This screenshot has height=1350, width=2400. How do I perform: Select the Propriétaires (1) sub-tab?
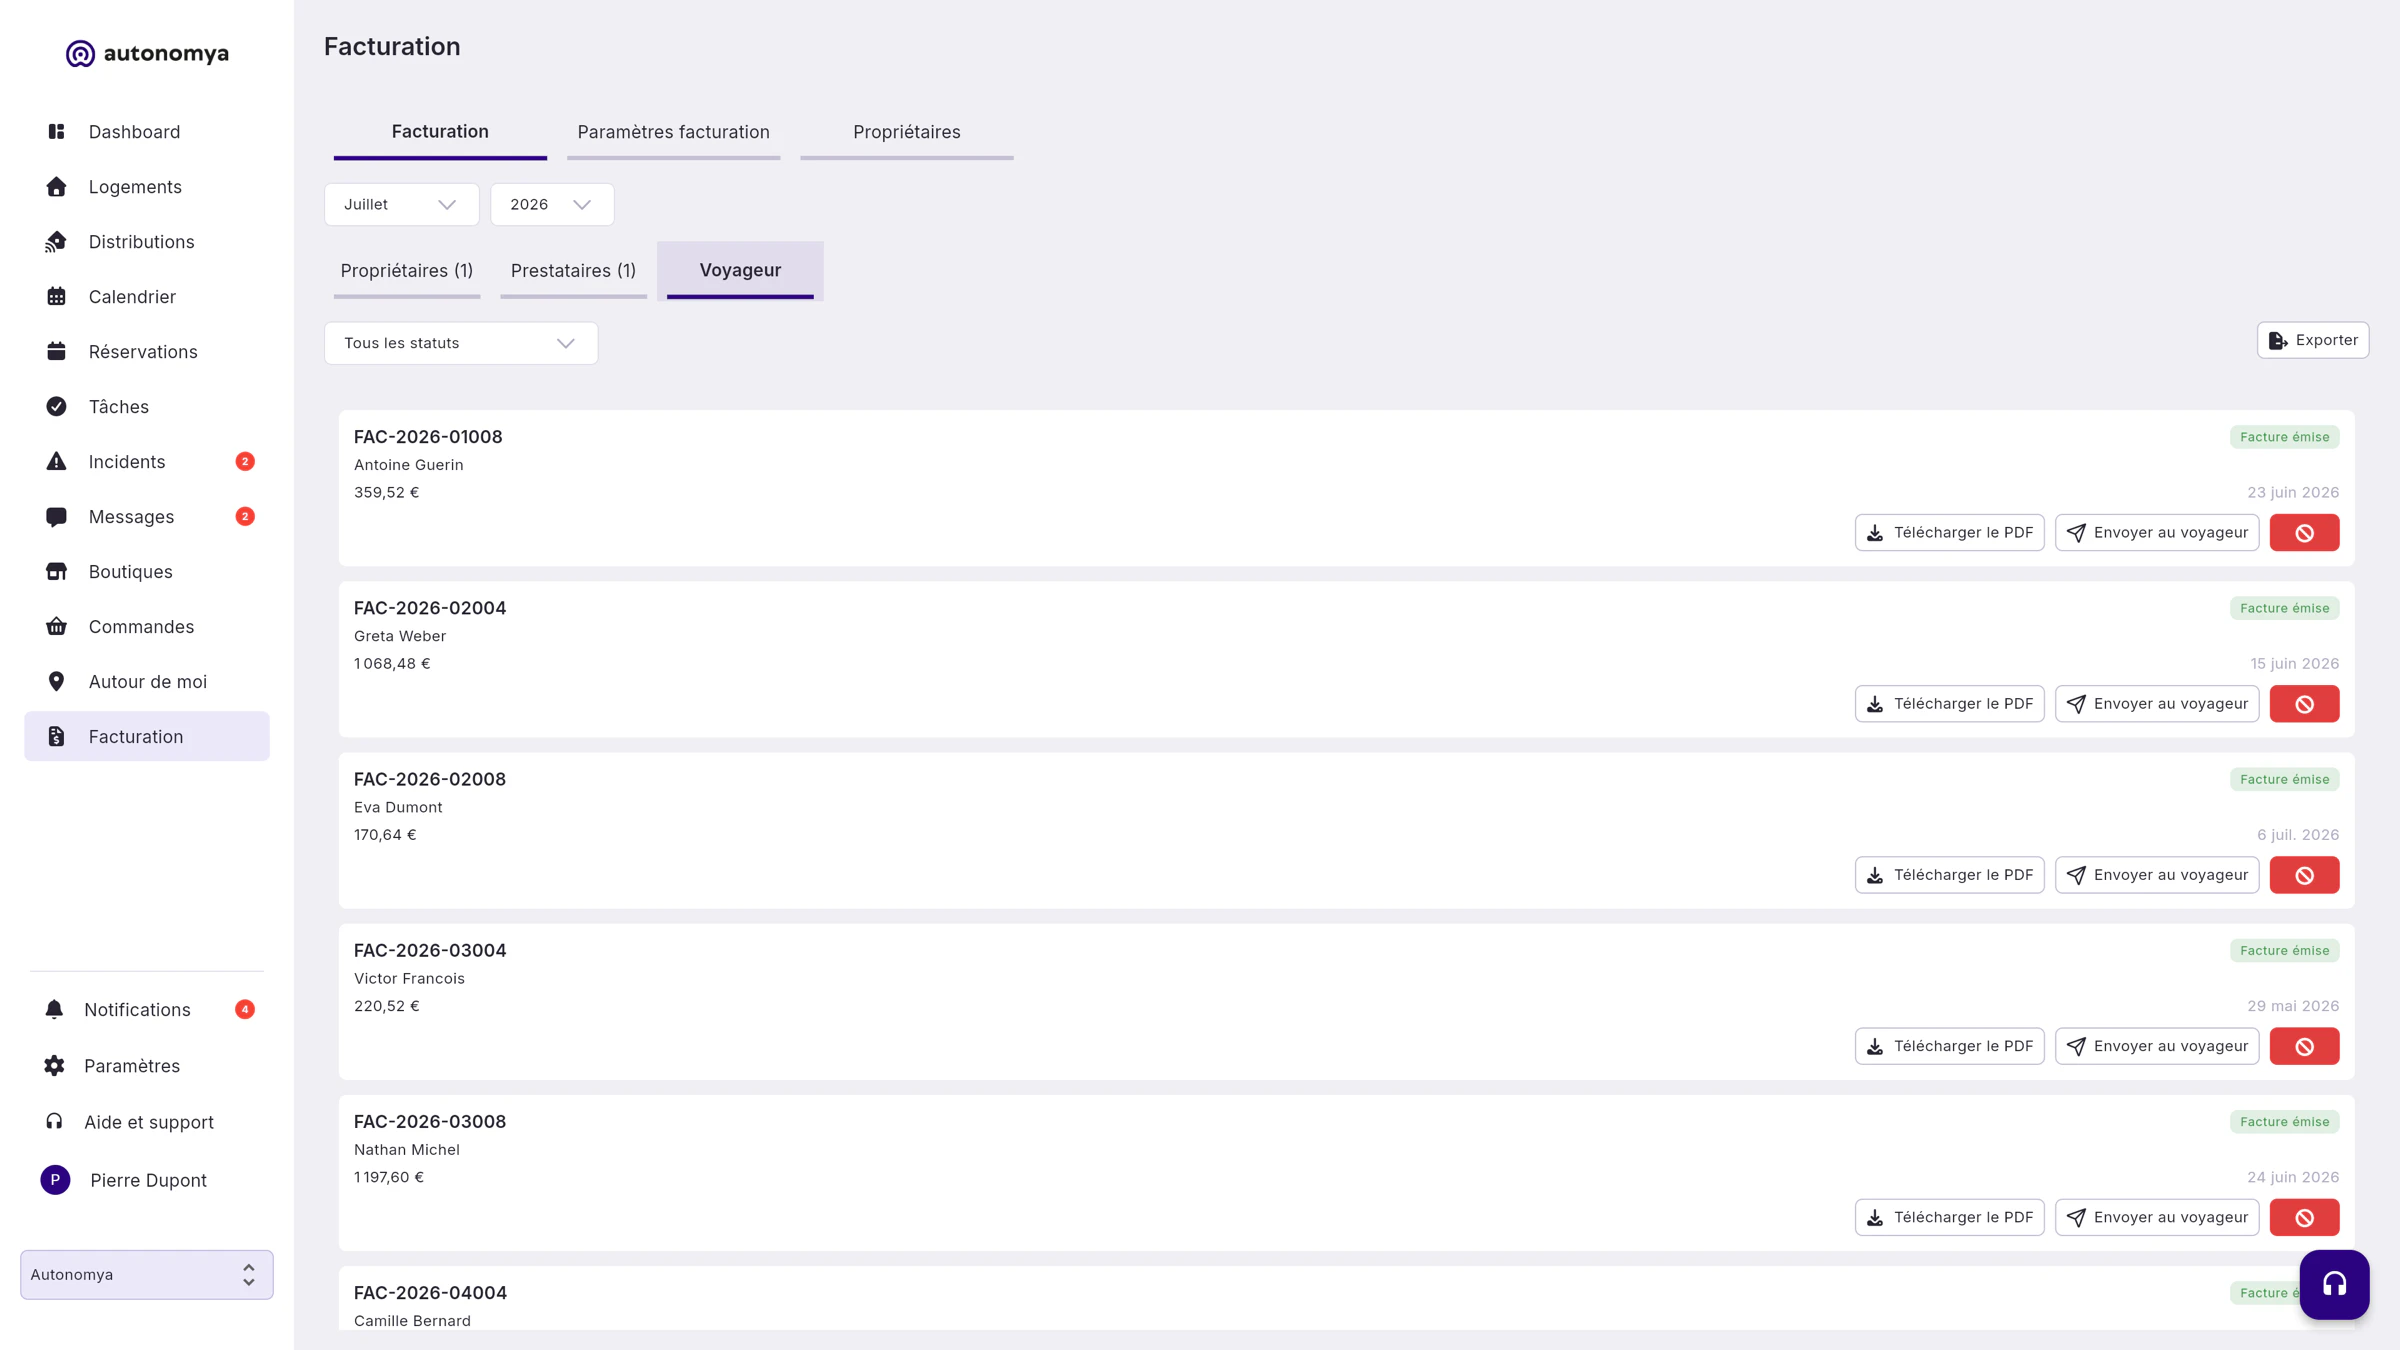tap(407, 271)
